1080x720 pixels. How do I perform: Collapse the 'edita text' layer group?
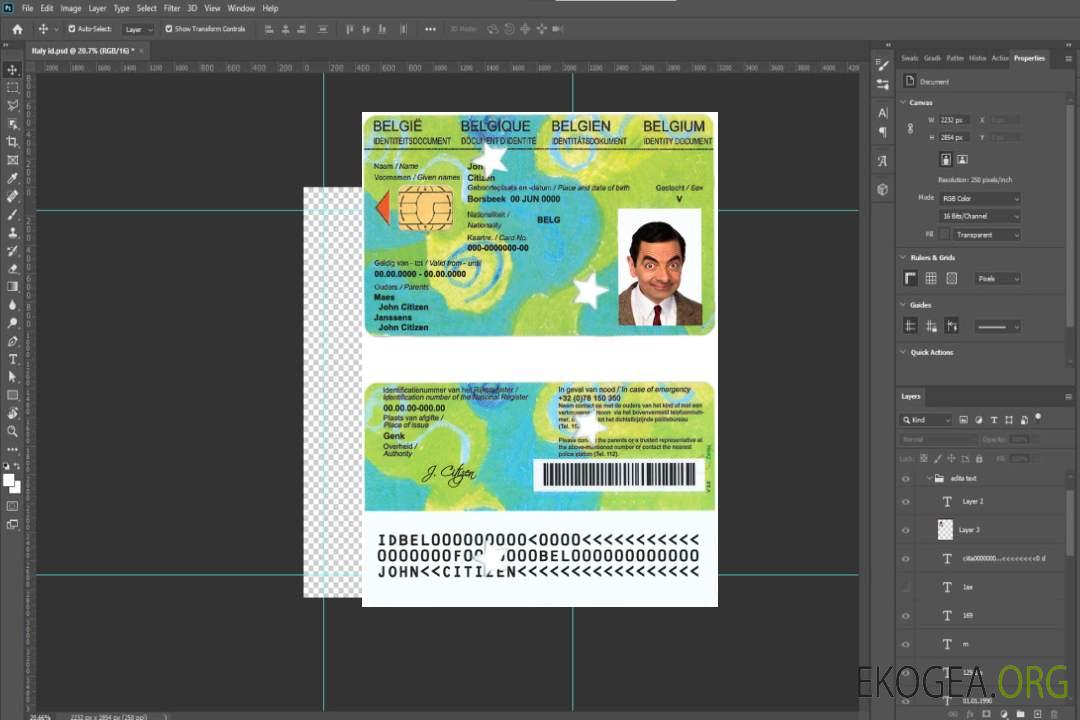(929, 478)
